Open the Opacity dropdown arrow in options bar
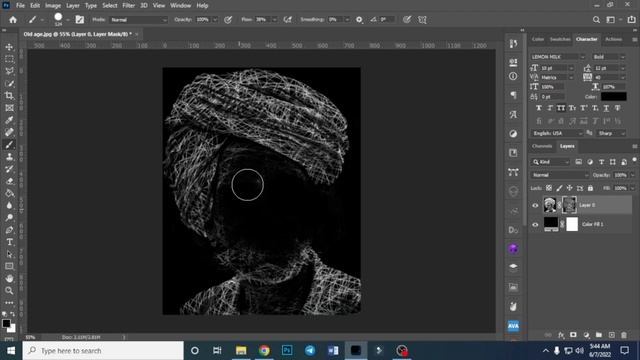640x360 pixels. click(x=215, y=20)
